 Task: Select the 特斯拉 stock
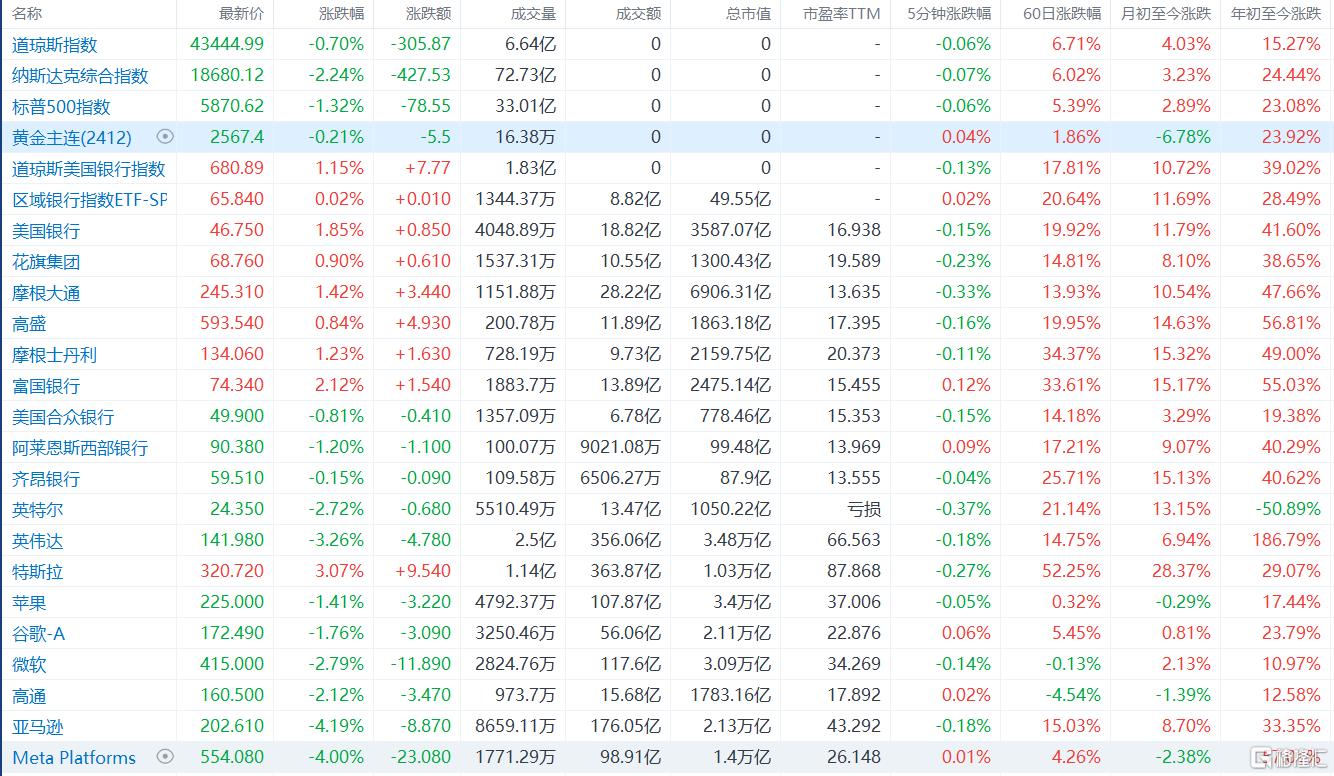(38, 571)
